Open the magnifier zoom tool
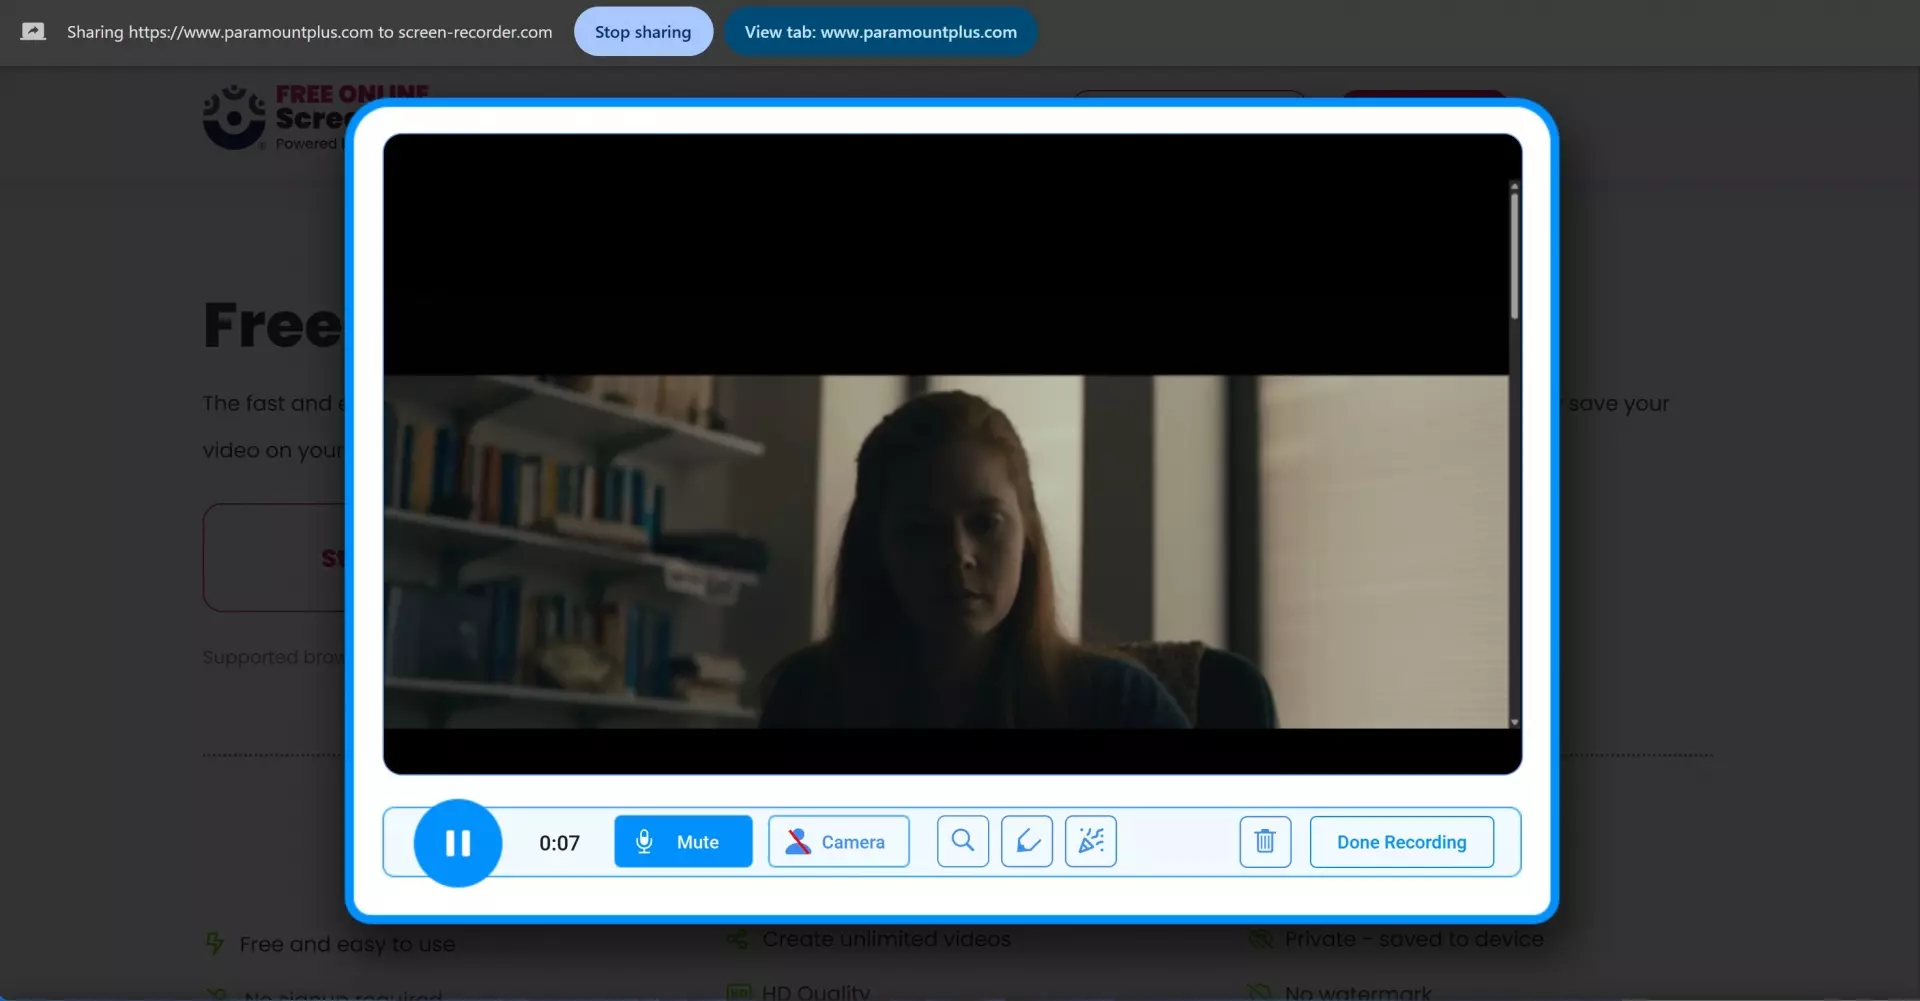Image resolution: width=1920 pixels, height=1001 pixels. [962, 841]
